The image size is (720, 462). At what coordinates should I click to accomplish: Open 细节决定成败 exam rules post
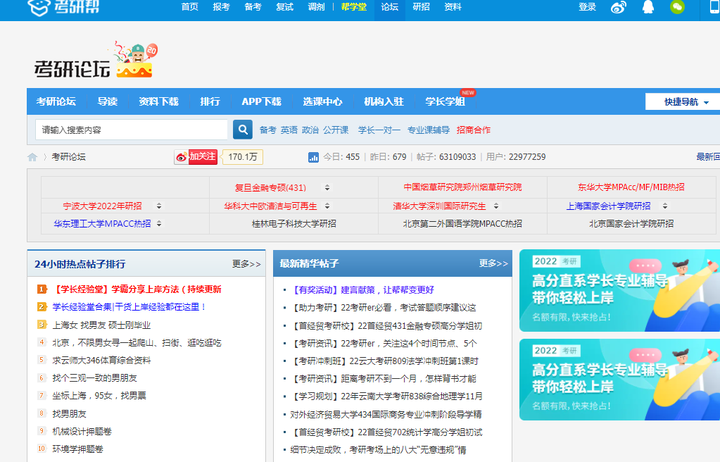378,450
